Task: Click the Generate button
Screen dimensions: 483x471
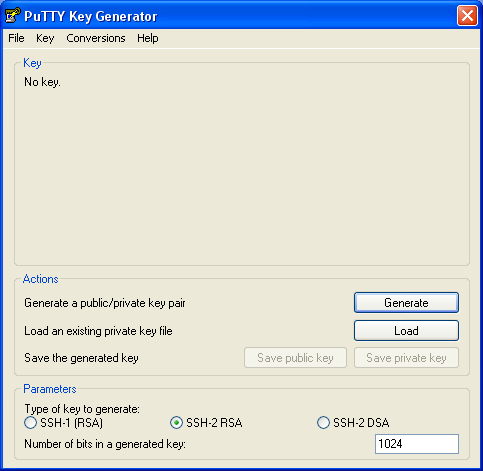Action: [x=406, y=303]
